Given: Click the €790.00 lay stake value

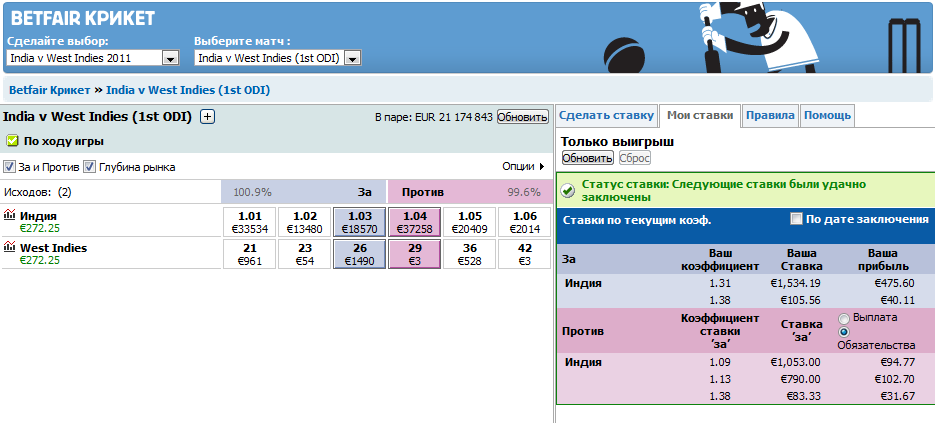Looking at the screenshot, I should (x=801, y=379).
